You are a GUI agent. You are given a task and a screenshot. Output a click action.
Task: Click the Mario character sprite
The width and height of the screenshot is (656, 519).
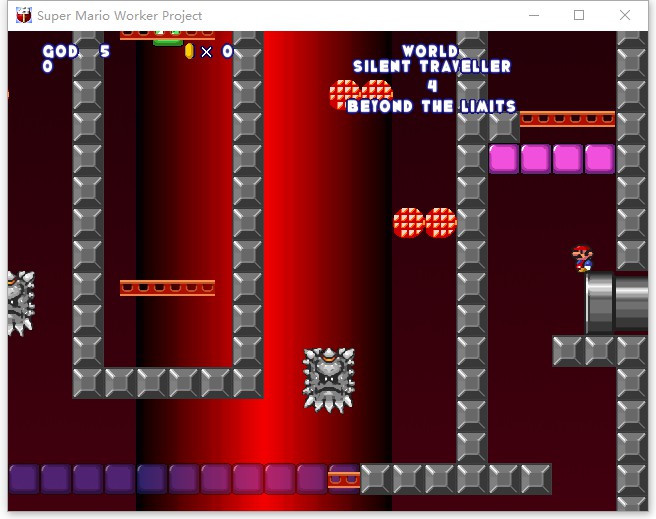point(582,259)
